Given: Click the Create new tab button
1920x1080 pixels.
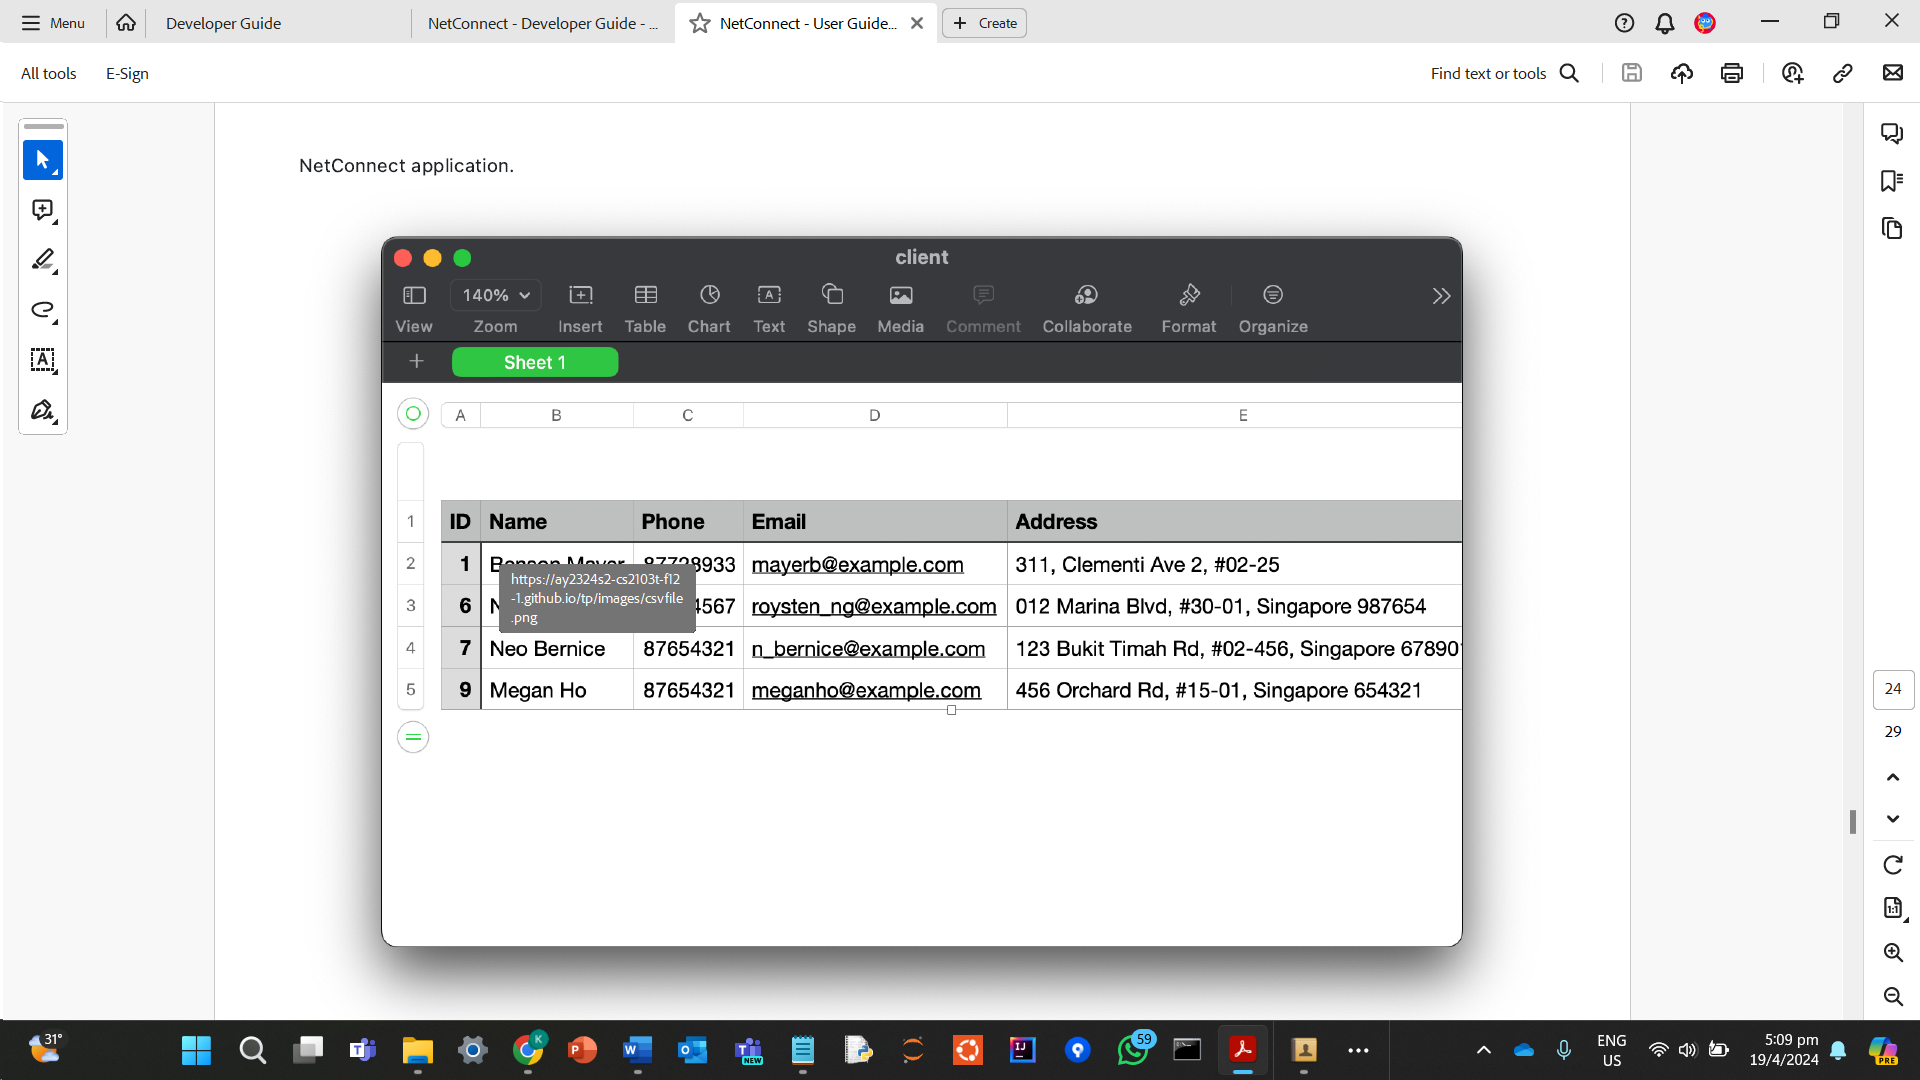Looking at the screenshot, I should click(x=984, y=23).
